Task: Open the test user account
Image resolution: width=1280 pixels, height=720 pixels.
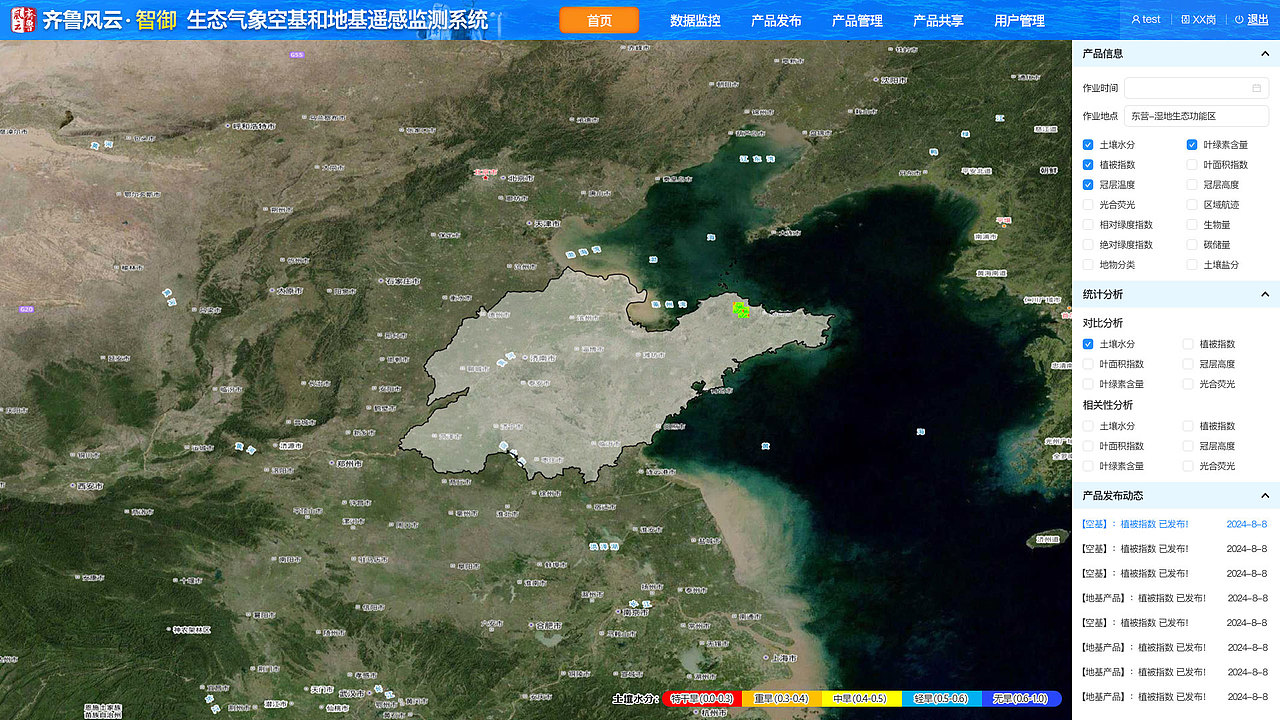Action: coord(1146,19)
